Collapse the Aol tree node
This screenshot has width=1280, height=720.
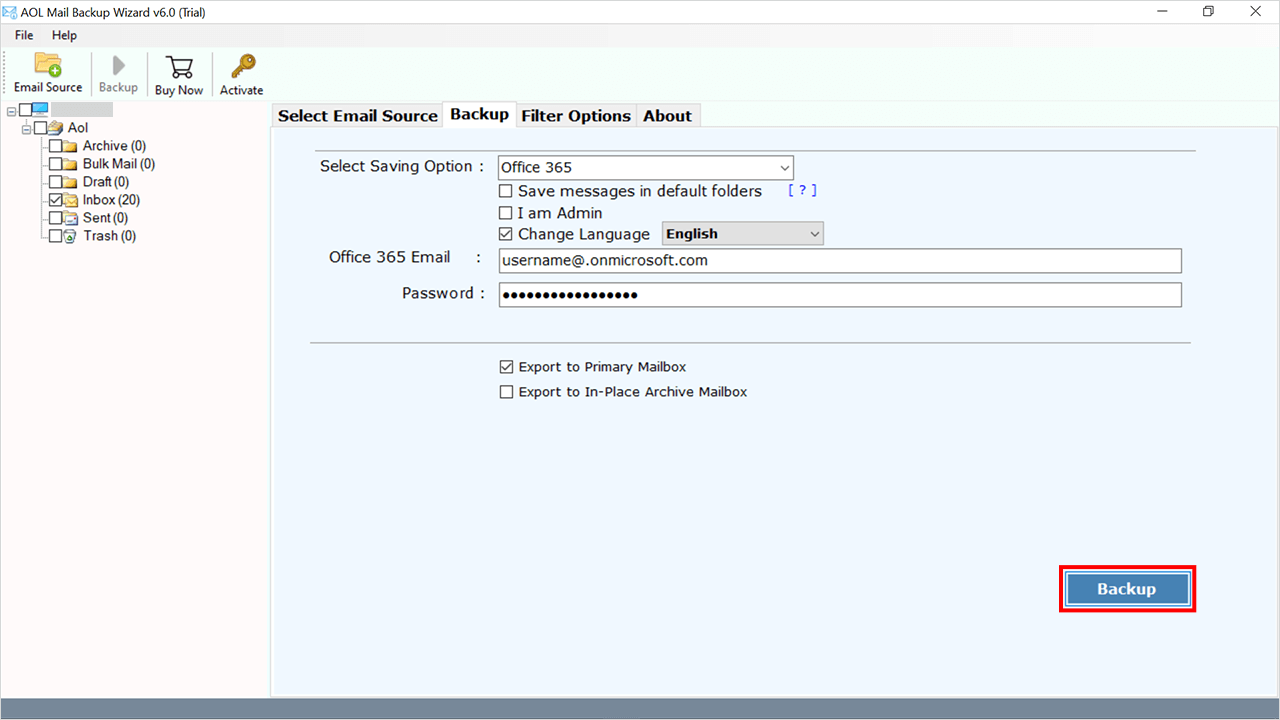27,128
